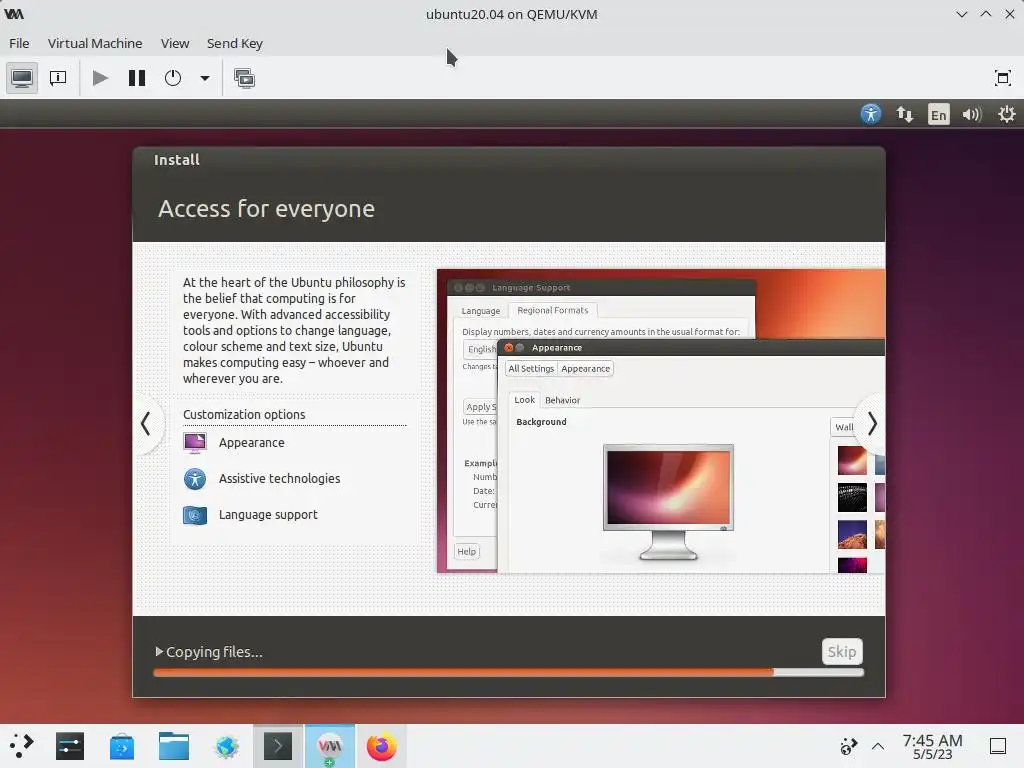Select the Behavior tab in Appearance
Viewport: 1024px width, 768px height.
click(562, 400)
